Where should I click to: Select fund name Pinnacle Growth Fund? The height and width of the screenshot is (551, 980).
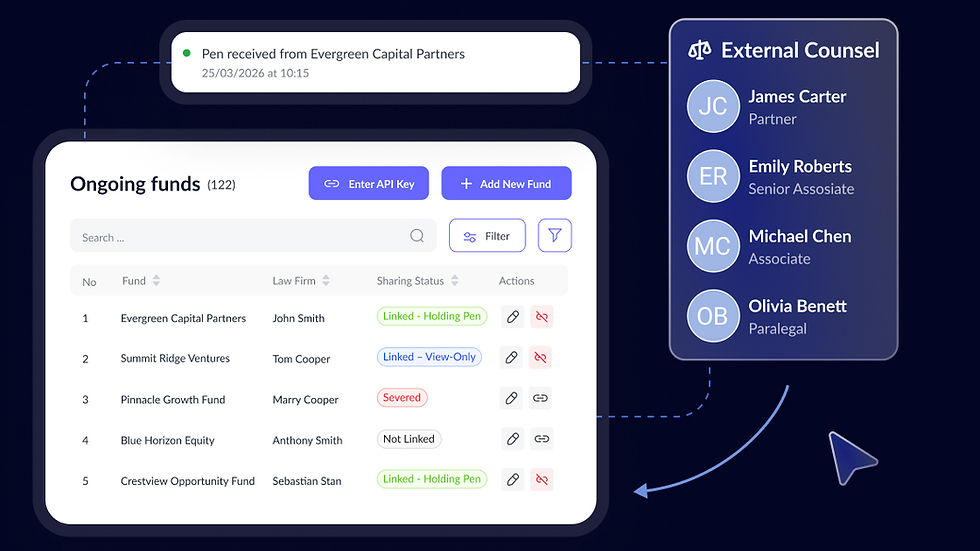[x=172, y=399]
